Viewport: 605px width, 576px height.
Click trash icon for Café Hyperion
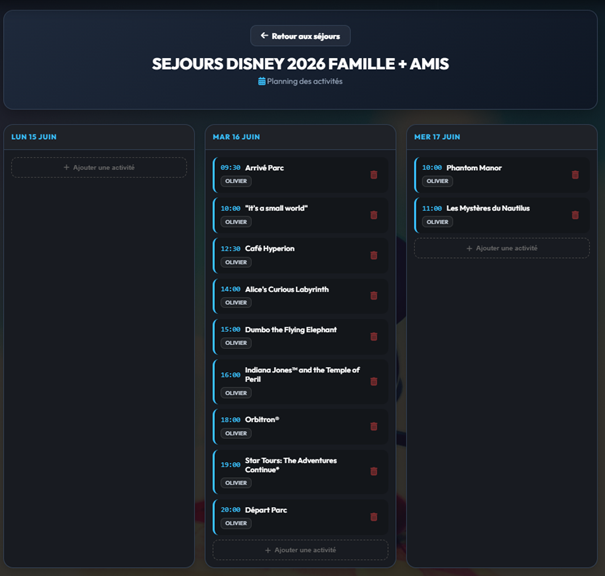[x=374, y=255]
